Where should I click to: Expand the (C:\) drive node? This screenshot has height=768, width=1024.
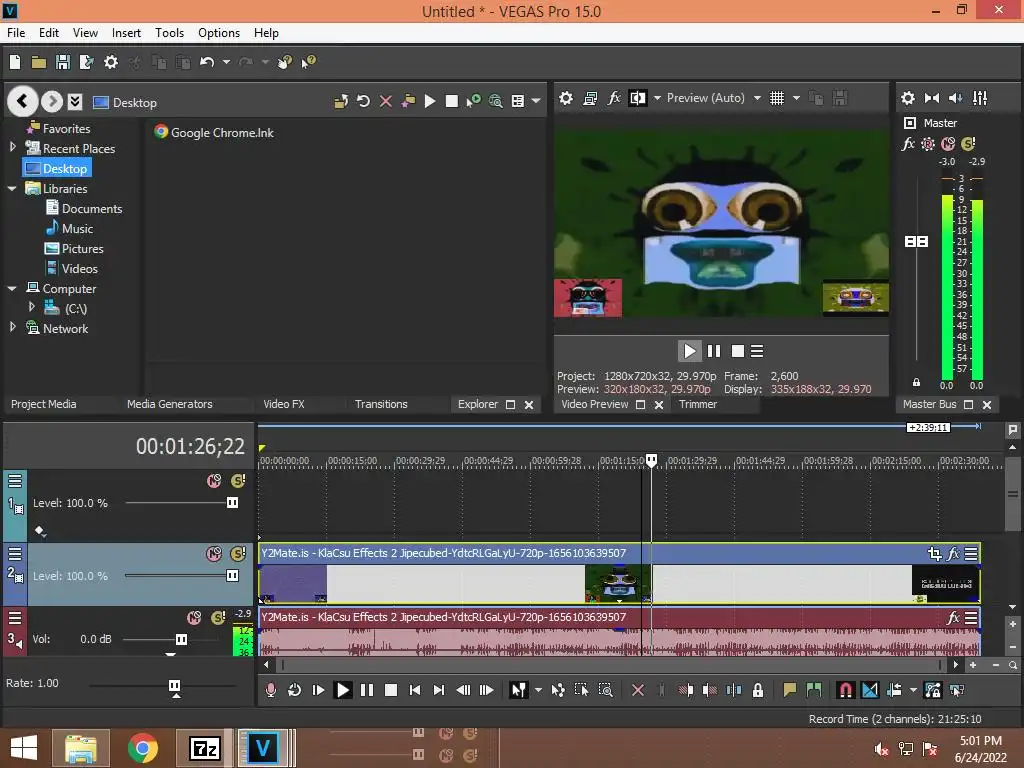pos(31,306)
